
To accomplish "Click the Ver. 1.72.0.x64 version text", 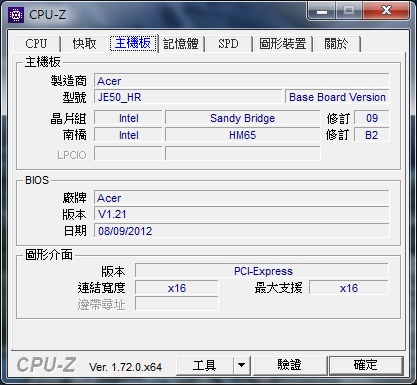I will [x=125, y=367].
